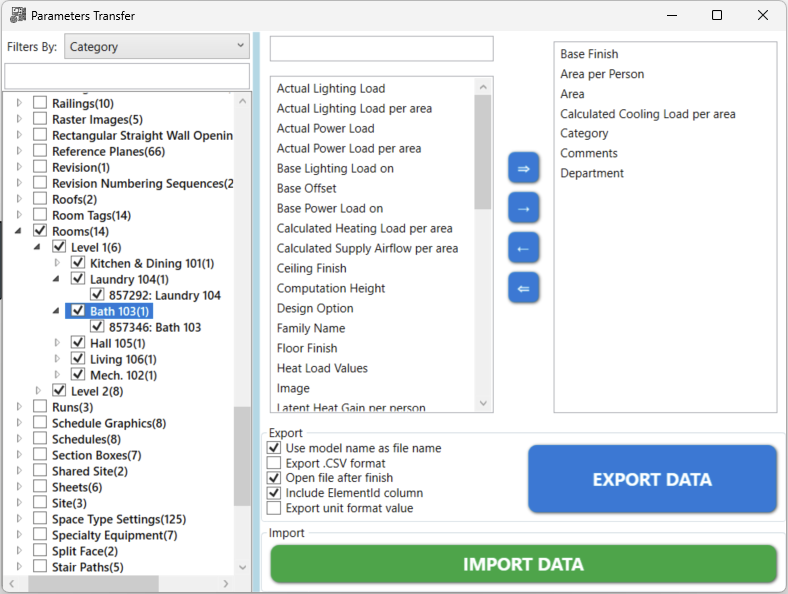The height and width of the screenshot is (594, 788).
Task: Click the Parameters Transfer app icon
Action: [18, 15]
